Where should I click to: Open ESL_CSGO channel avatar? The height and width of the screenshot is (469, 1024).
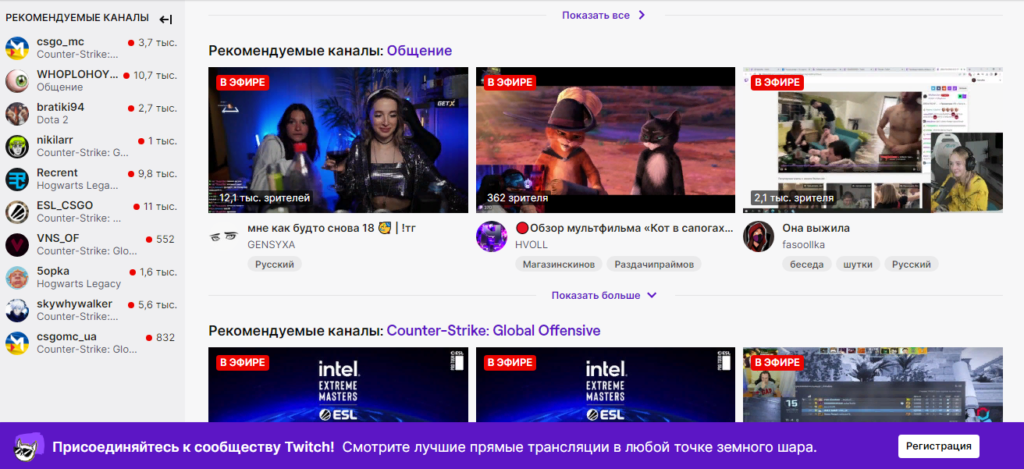click(17, 212)
